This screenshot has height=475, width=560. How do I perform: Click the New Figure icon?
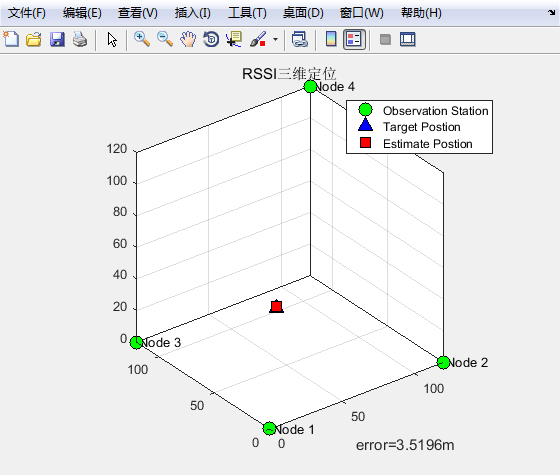11,39
